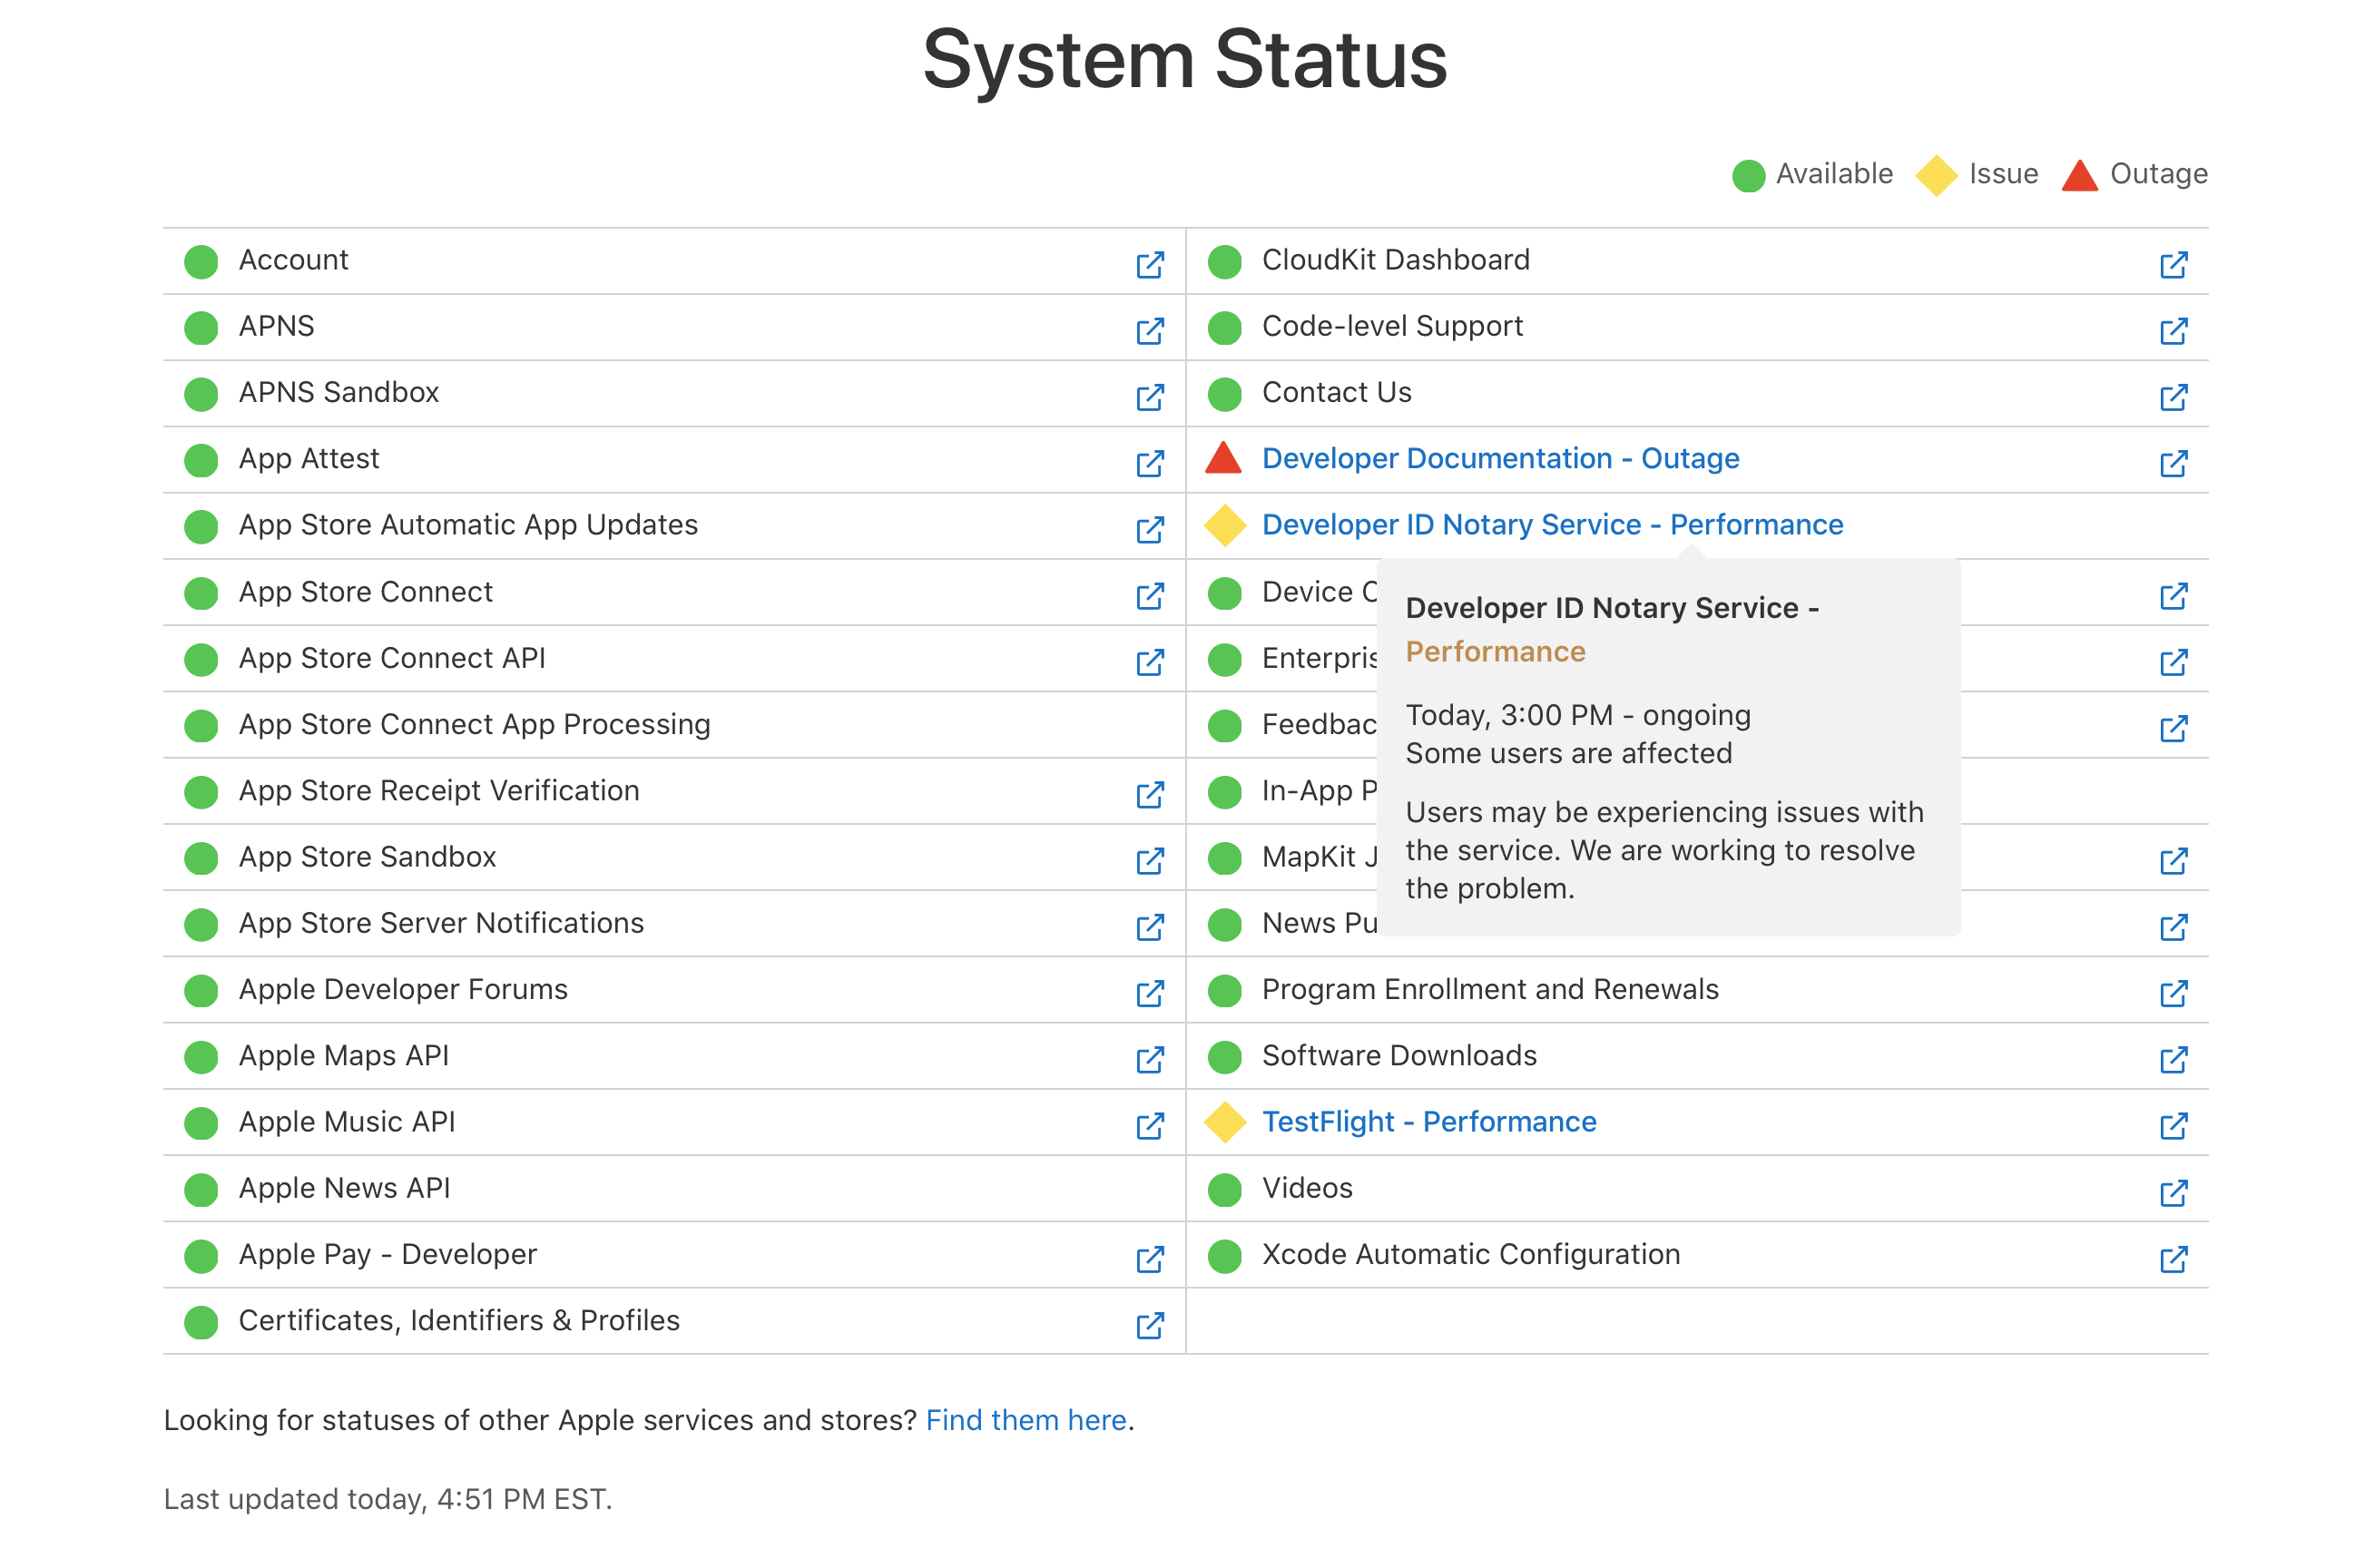Viewport: 2365px width, 1568px height.
Task: Click green status dot for App Attest
Action: tap(201, 460)
